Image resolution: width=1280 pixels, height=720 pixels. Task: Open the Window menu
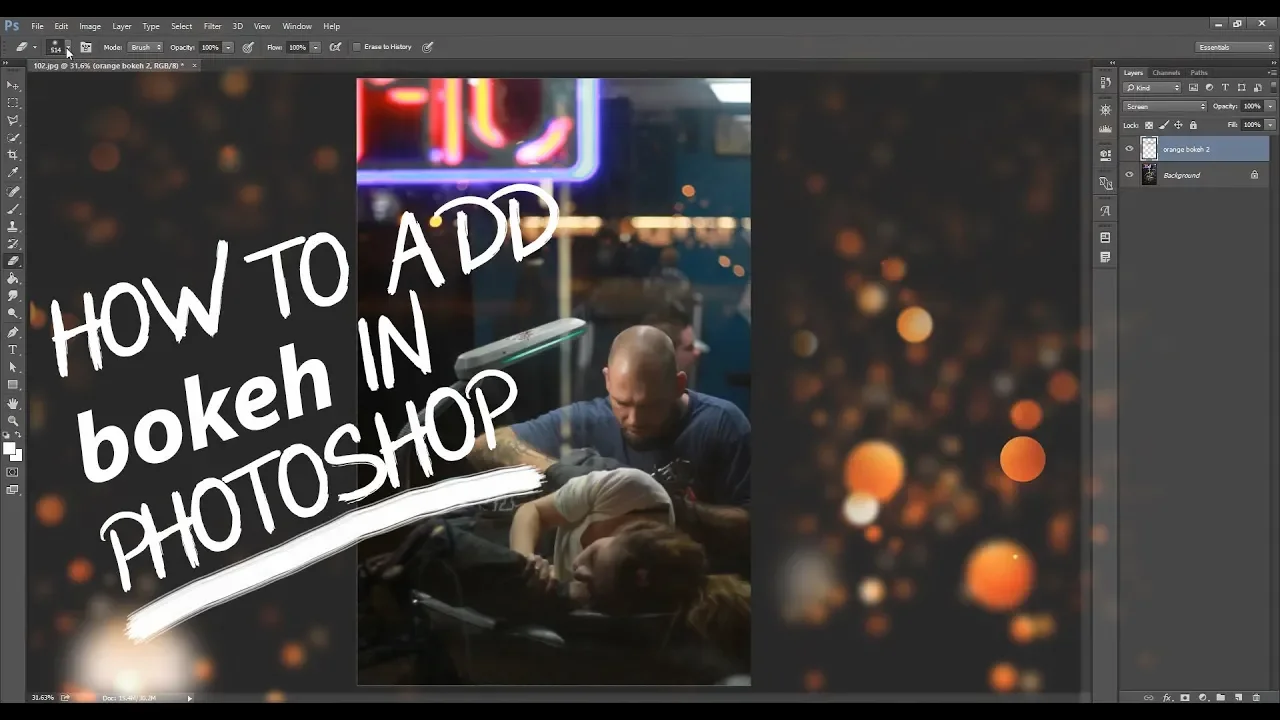coord(297,26)
